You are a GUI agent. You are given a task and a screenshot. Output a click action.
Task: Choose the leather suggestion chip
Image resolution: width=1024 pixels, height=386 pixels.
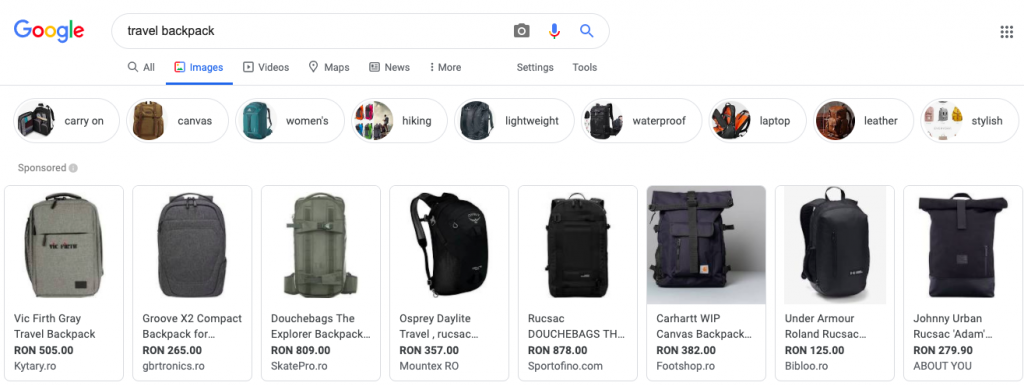tap(863, 121)
